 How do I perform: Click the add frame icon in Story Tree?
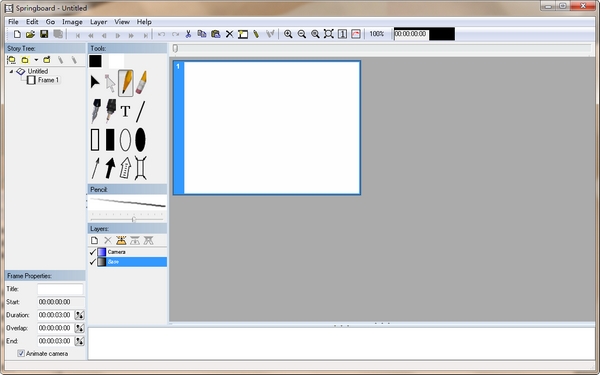tap(11, 60)
